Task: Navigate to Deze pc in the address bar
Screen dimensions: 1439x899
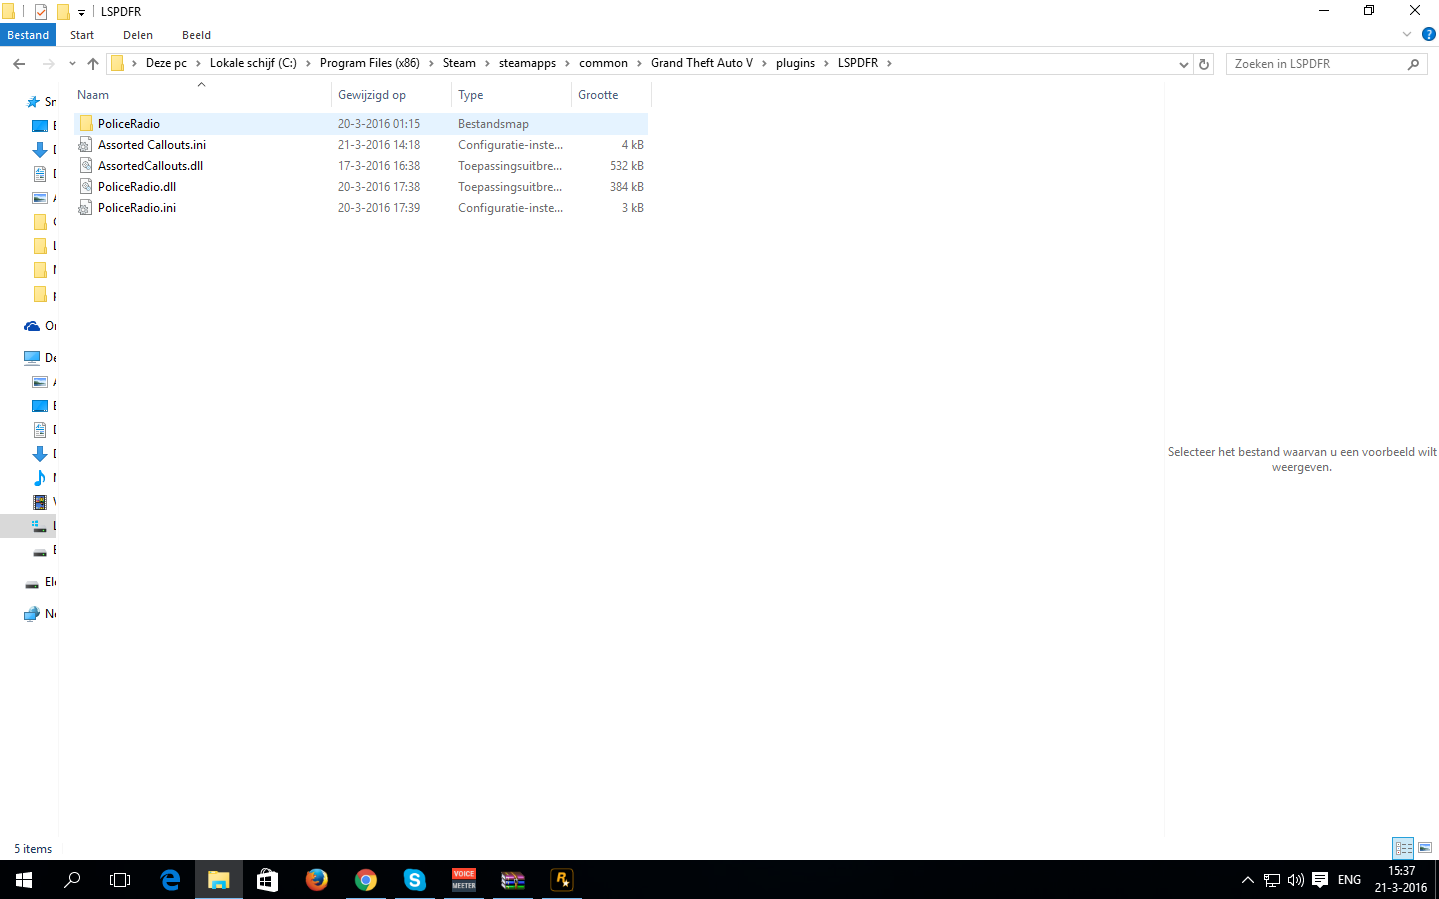Action: click(x=166, y=63)
